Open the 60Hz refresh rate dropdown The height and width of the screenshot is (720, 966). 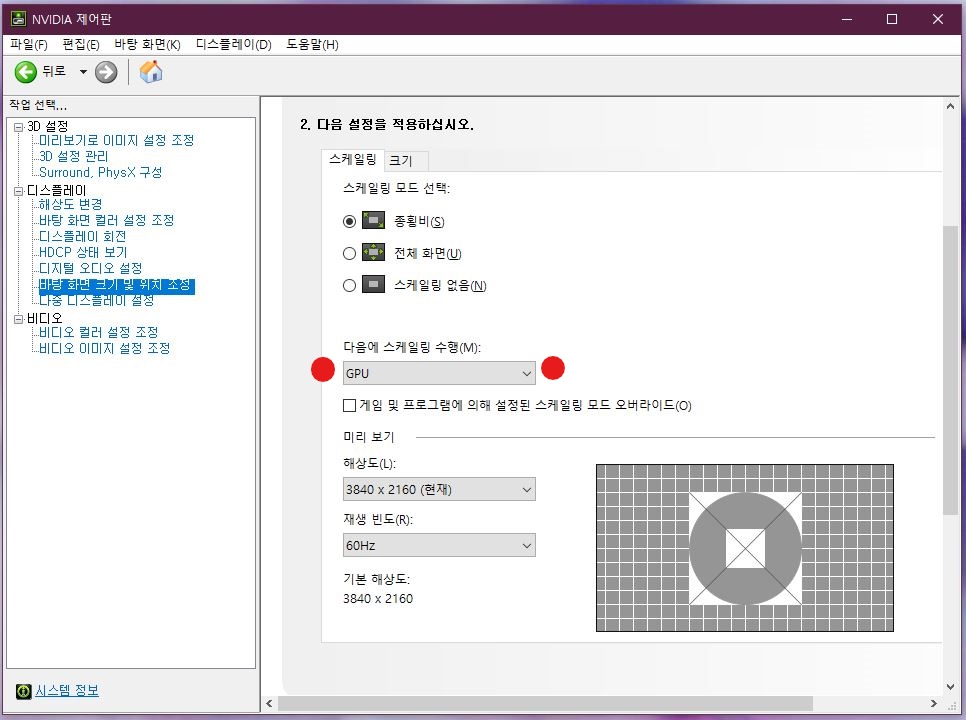click(439, 545)
